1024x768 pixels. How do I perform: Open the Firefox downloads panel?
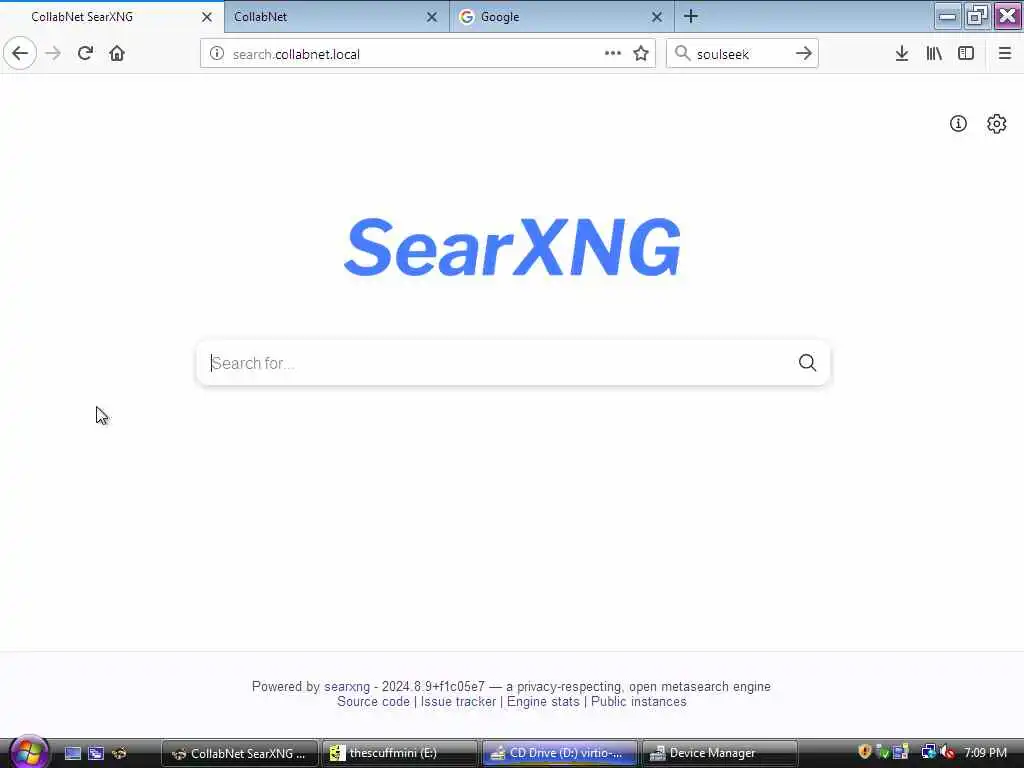pos(902,54)
